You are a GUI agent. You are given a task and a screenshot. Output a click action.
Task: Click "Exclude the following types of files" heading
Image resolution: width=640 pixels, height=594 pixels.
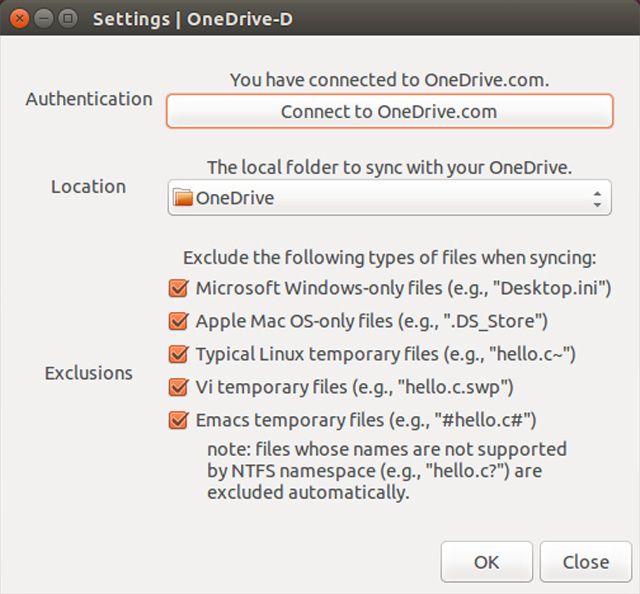pyautogui.click(x=389, y=258)
